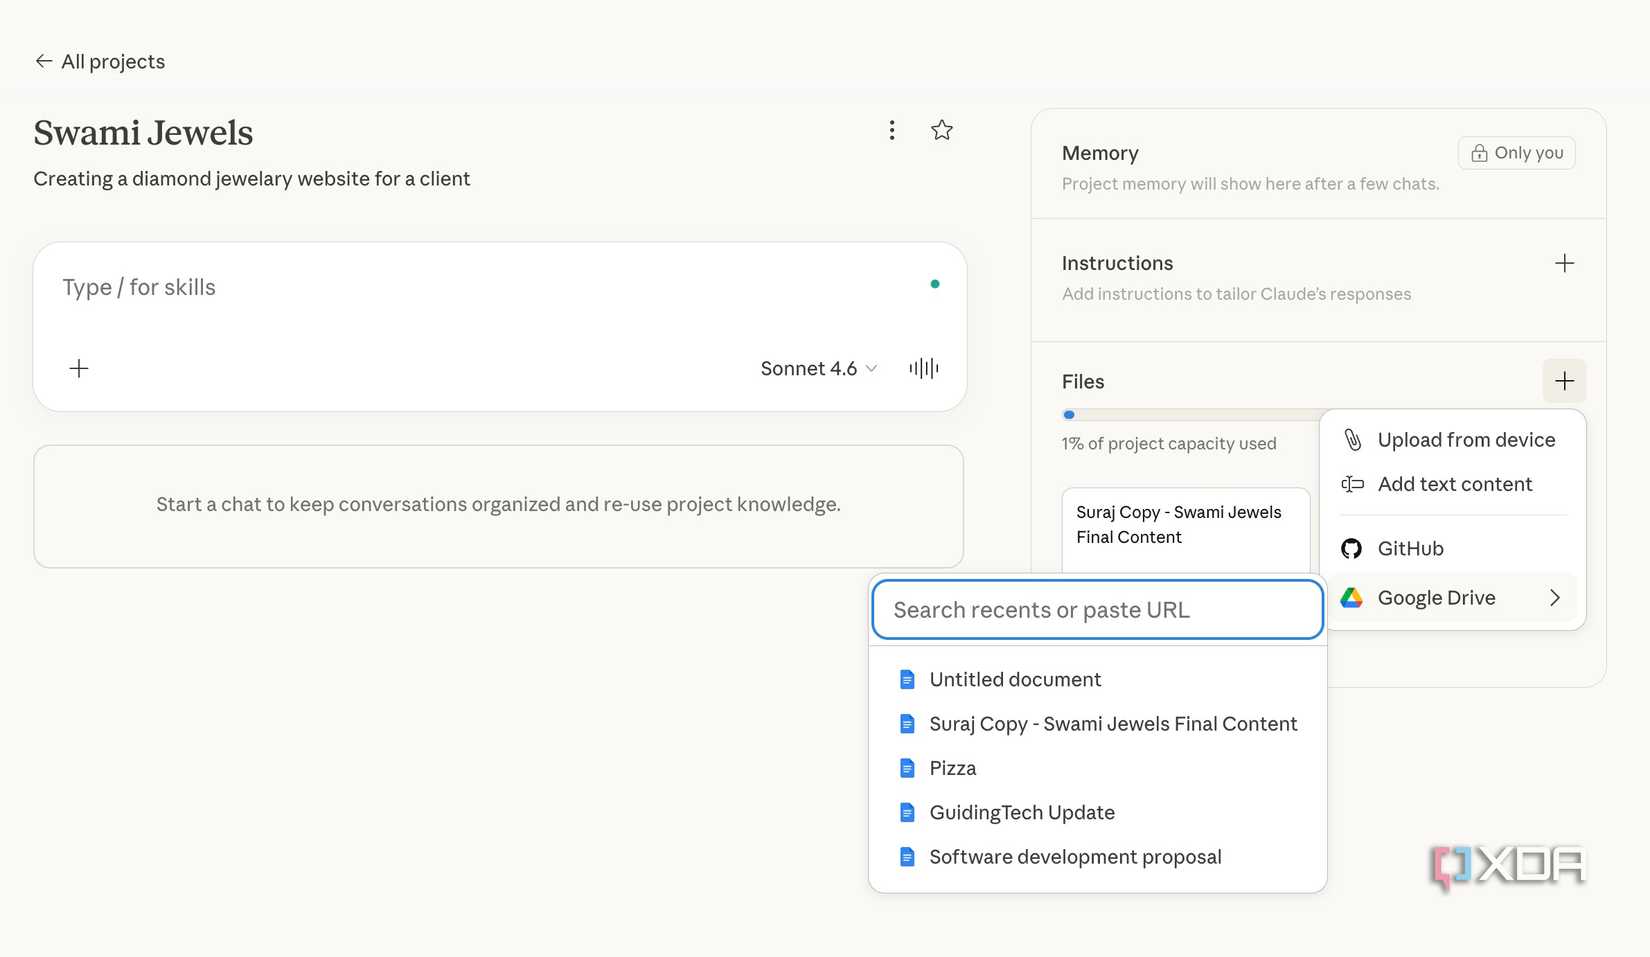Screen dimensions: 1650x957
Task: Choose the Pizza document
Action: tap(952, 769)
